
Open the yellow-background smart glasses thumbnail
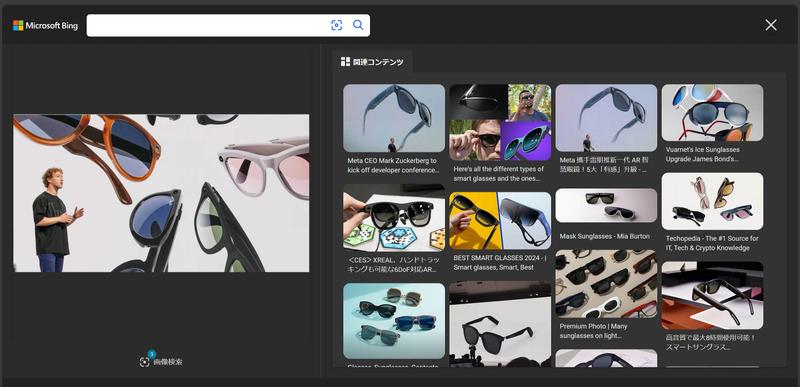click(500, 221)
